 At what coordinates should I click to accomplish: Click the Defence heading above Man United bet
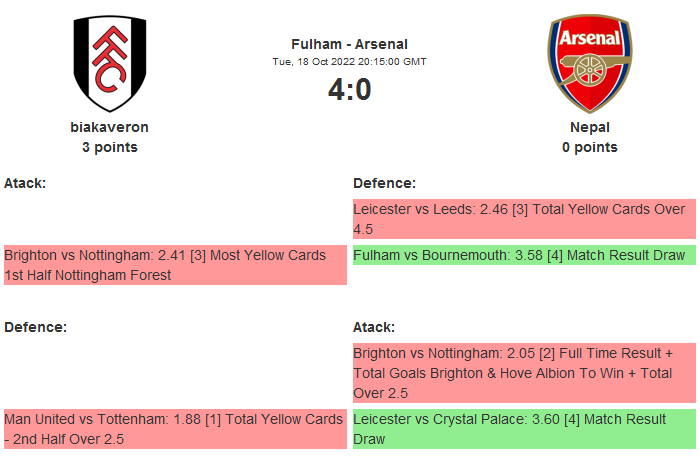point(35,327)
